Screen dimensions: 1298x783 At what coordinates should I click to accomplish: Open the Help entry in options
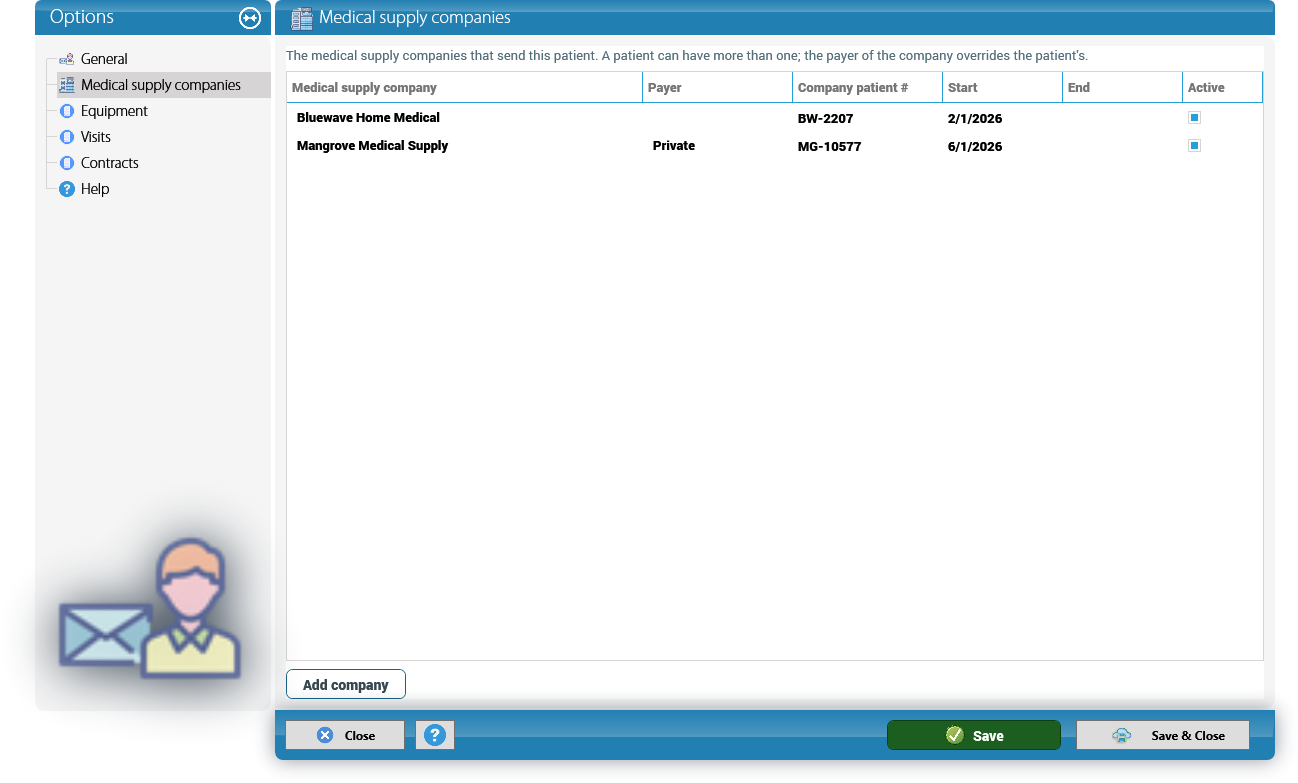95,189
